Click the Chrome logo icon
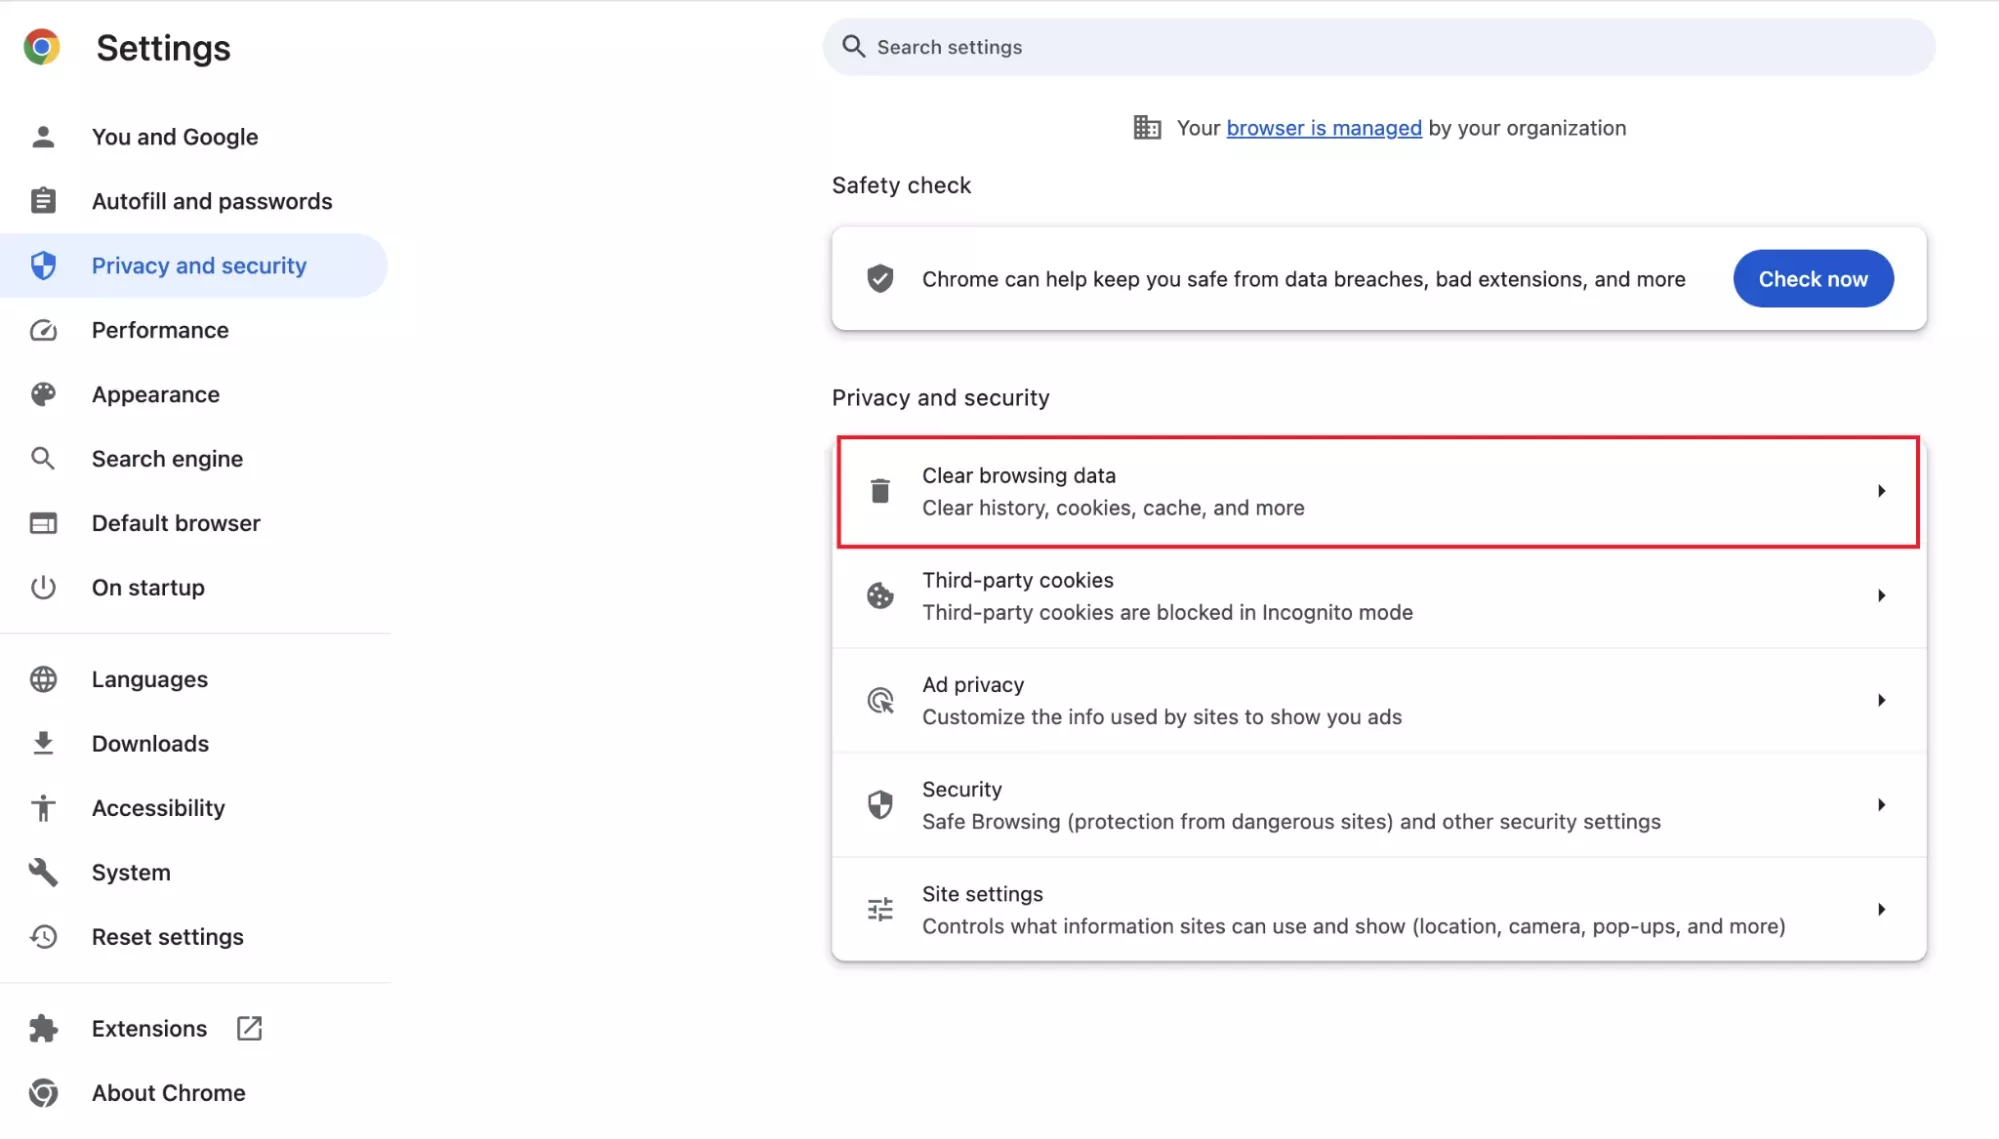This screenshot has width=1999, height=1139. click(x=42, y=47)
